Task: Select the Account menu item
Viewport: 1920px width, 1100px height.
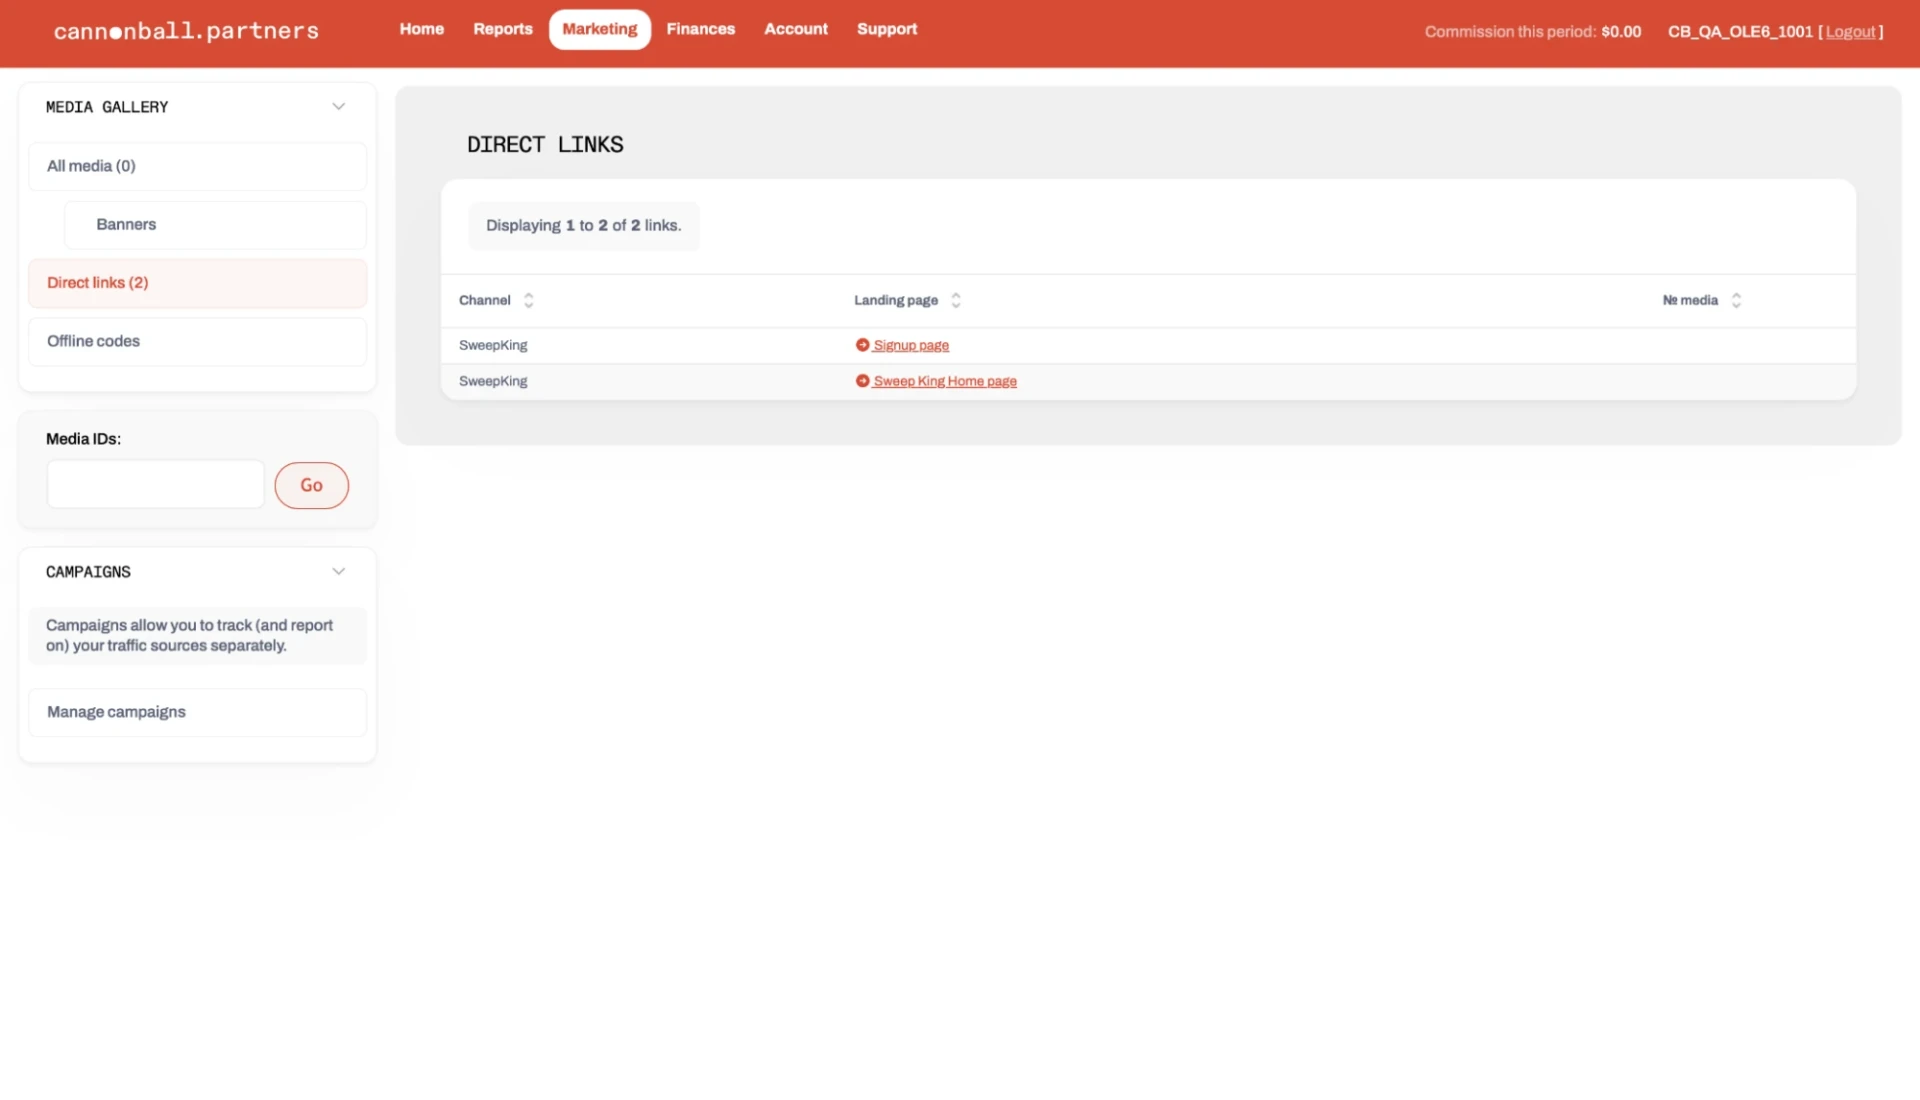Action: (x=796, y=29)
